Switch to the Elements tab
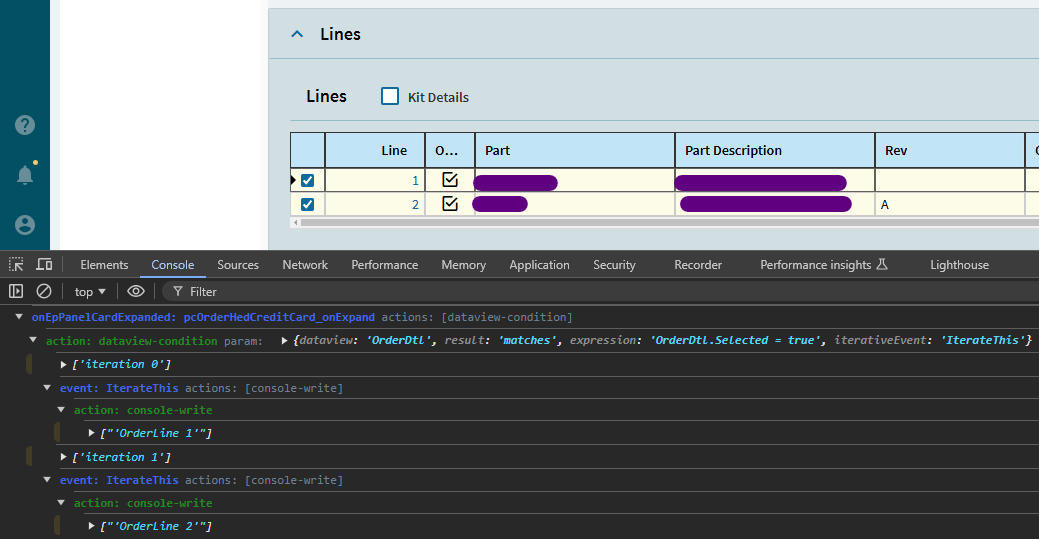 [x=104, y=265]
